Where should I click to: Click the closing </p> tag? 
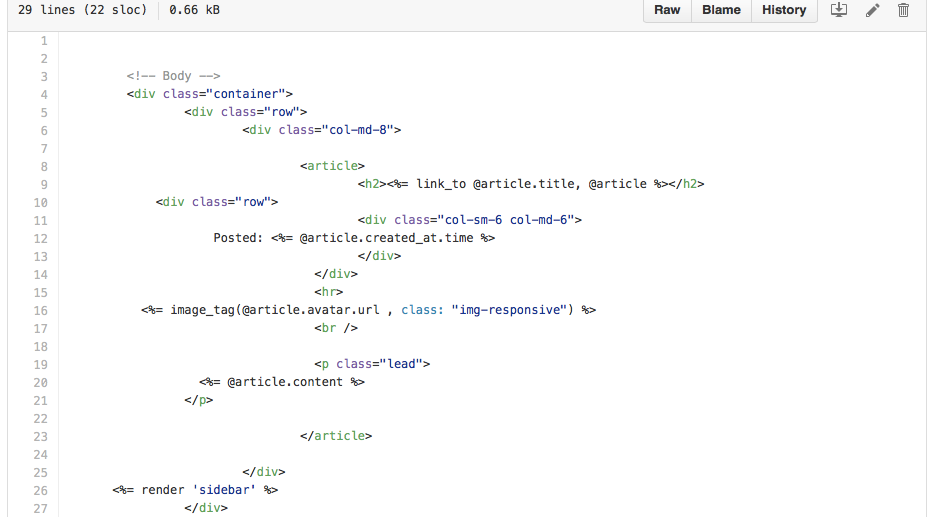point(198,400)
